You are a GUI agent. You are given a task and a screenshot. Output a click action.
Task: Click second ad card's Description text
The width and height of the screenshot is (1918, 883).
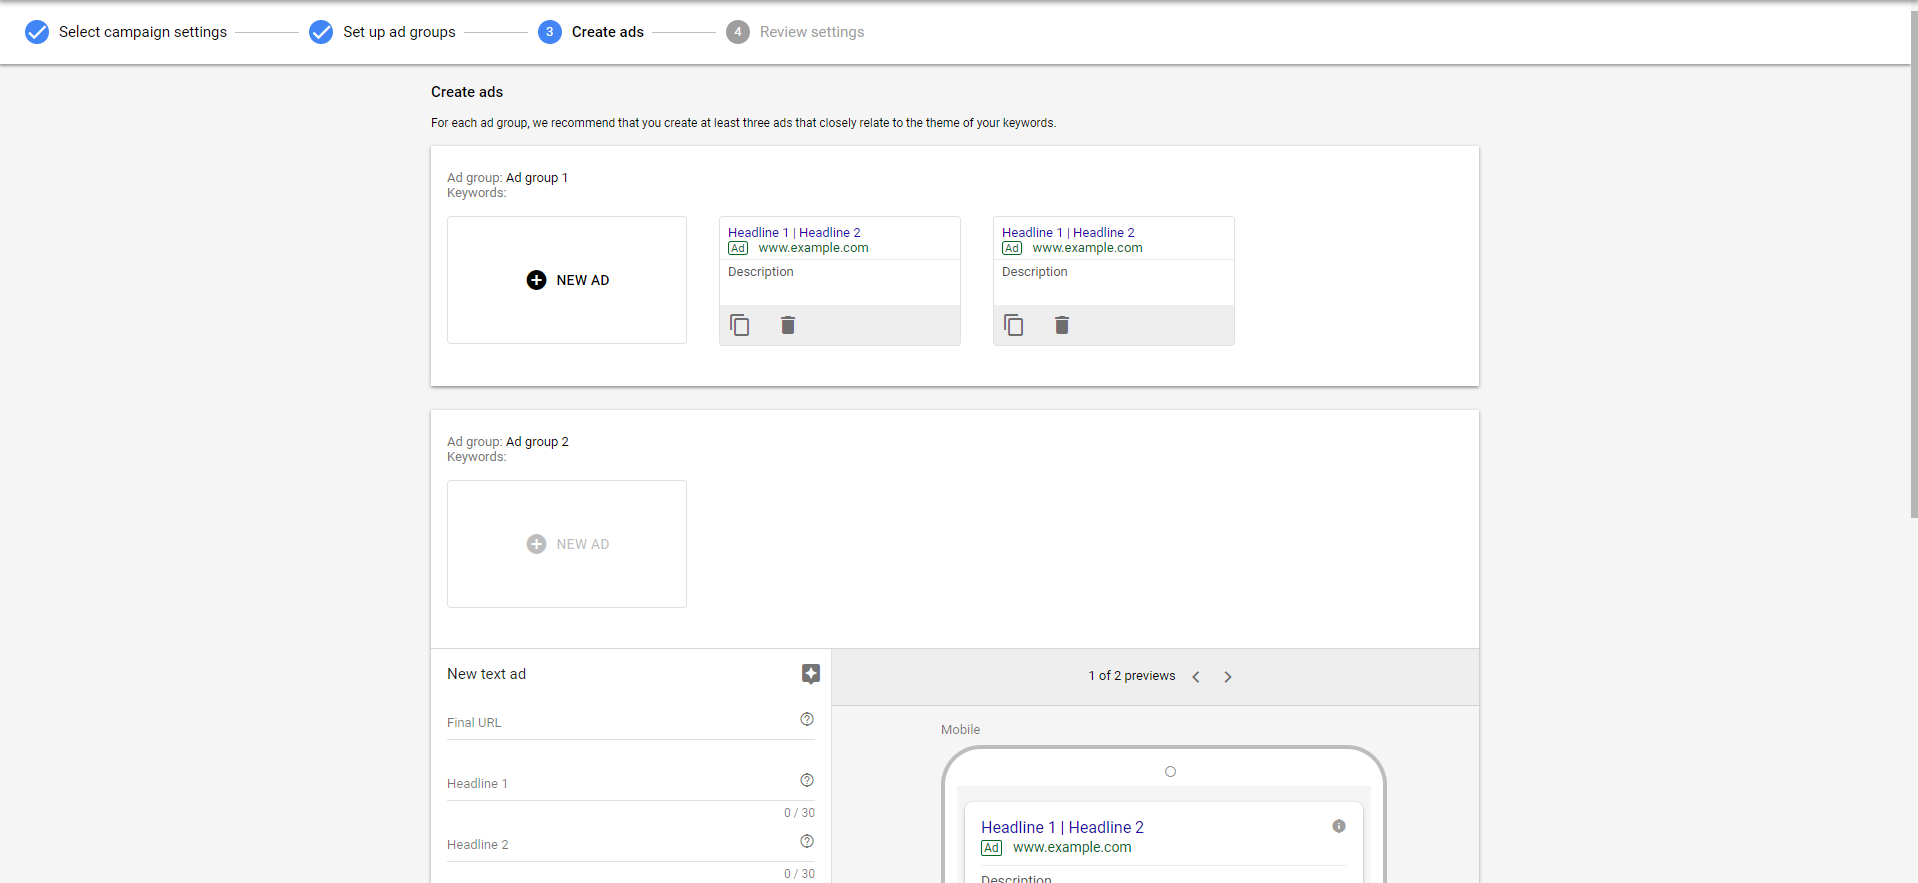(1035, 272)
